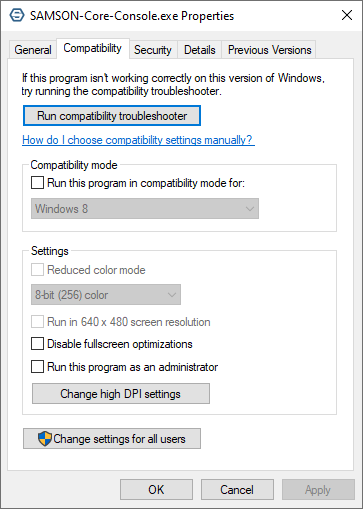Switch to the General tab

(33, 50)
